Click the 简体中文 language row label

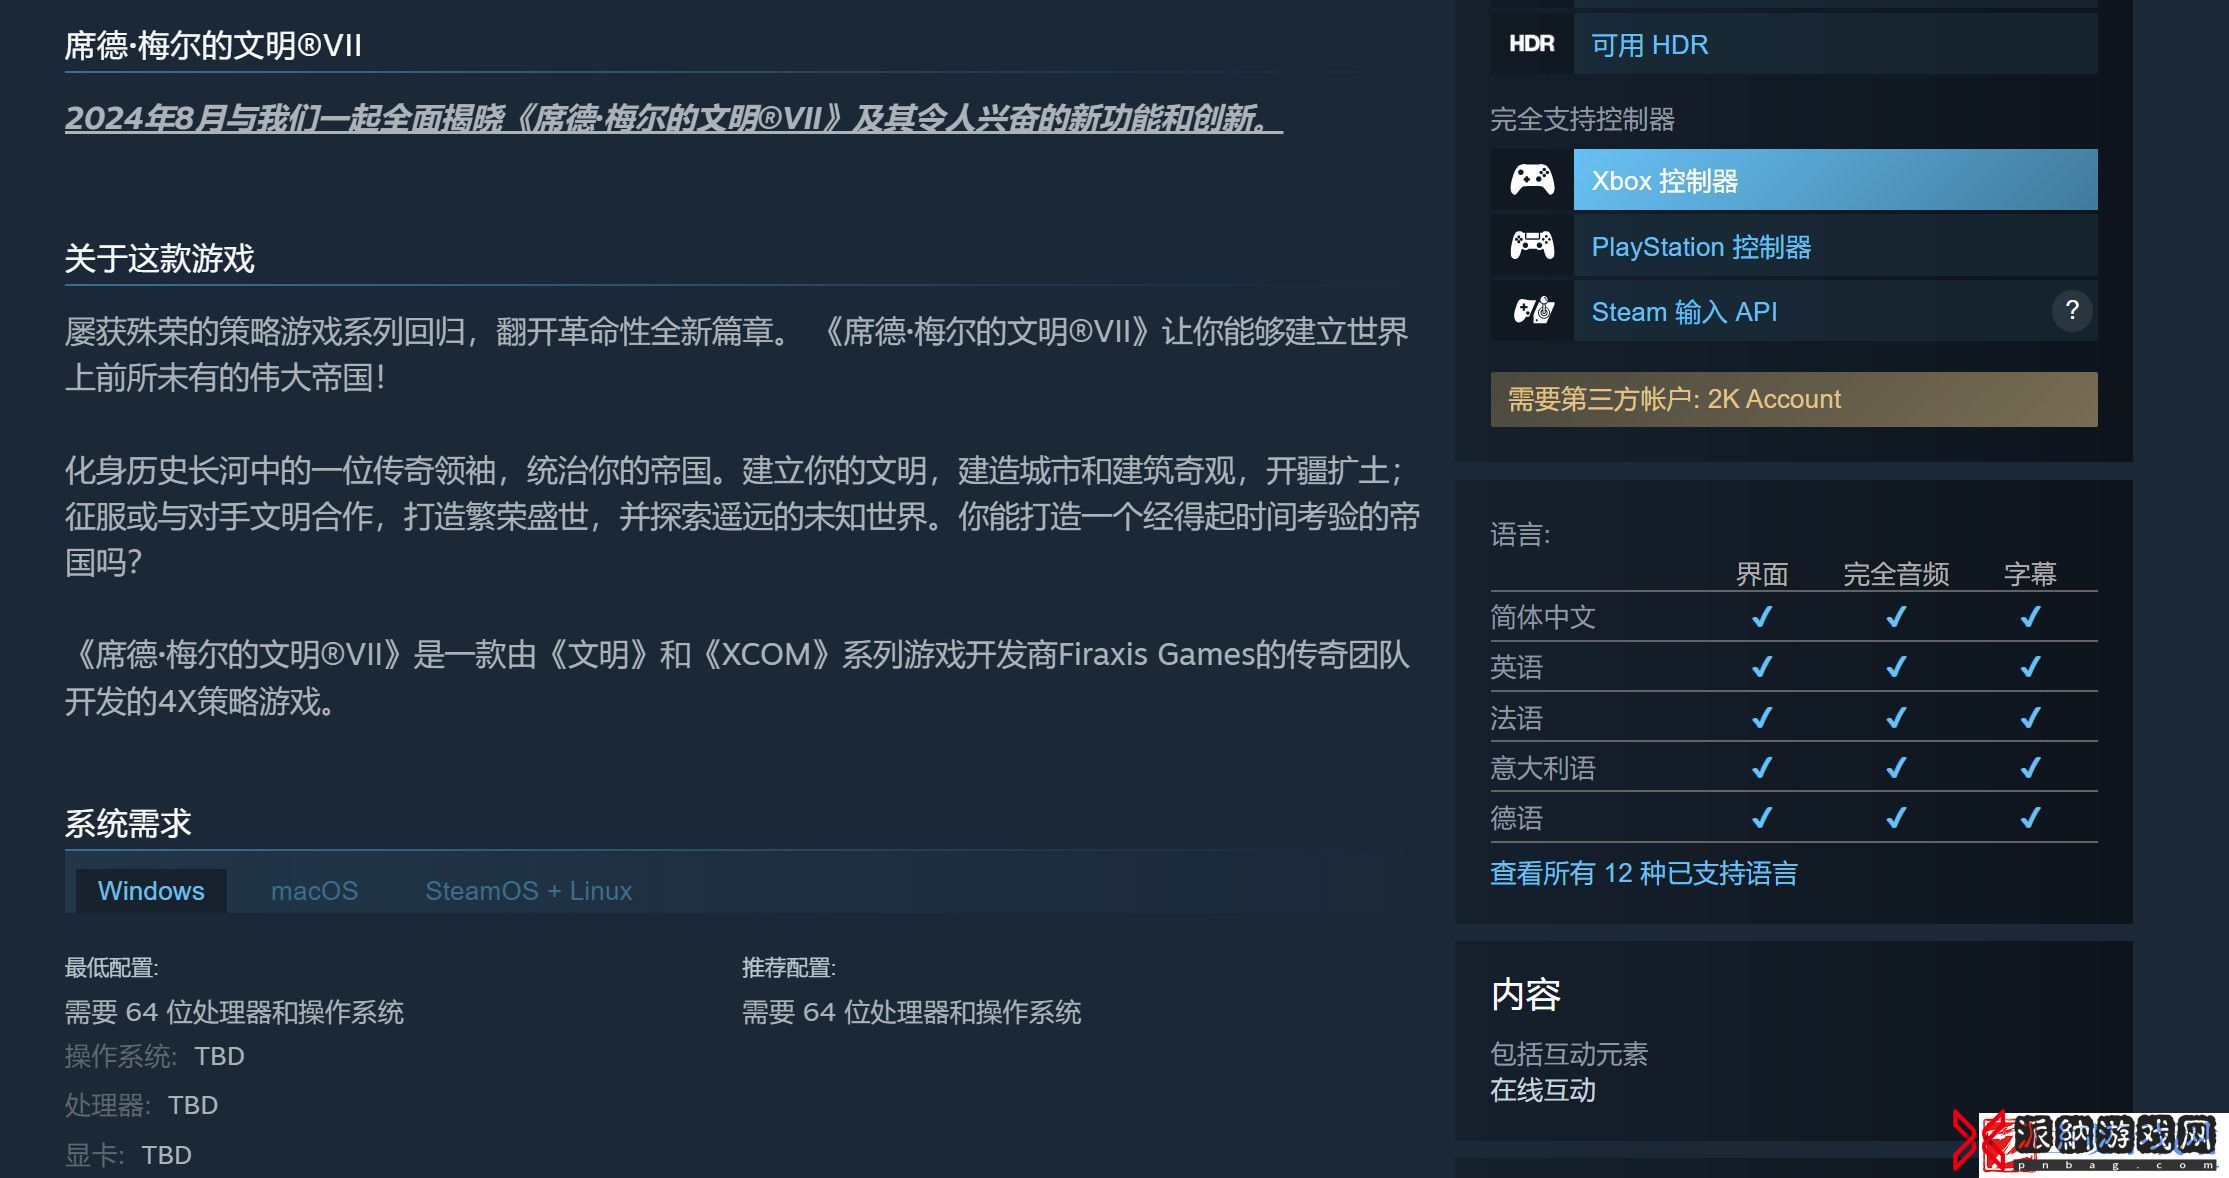point(1542,617)
